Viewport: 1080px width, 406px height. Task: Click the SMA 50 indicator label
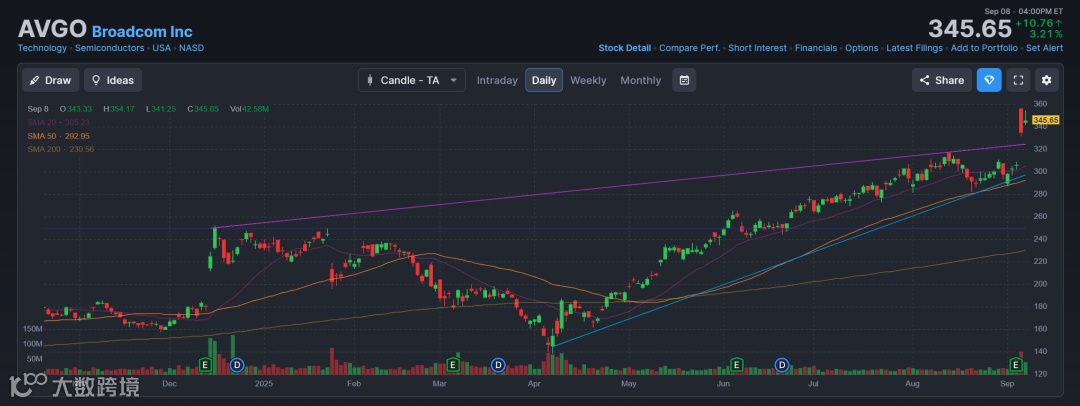59,136
